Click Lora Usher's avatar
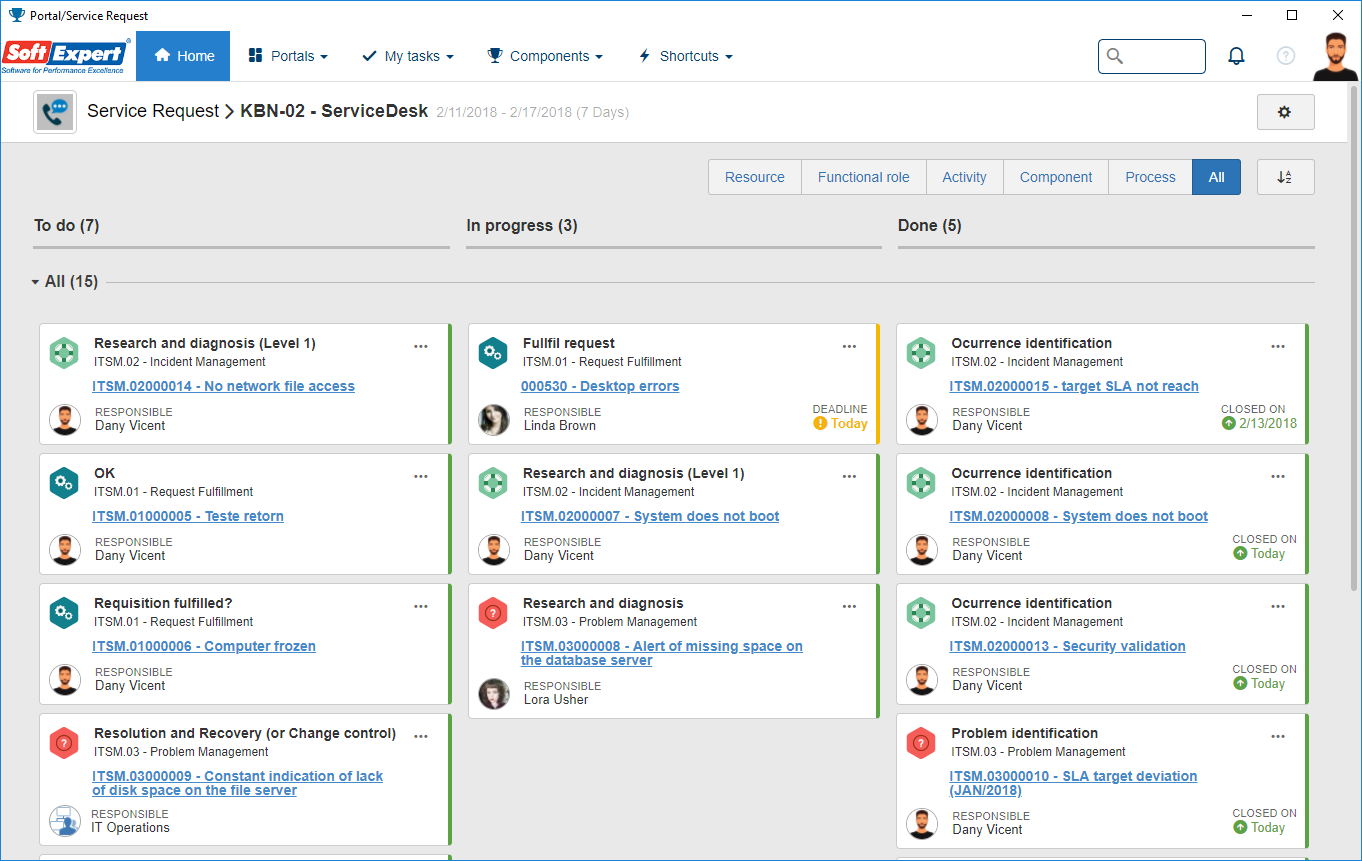Viewport: 1362px width, 861px height. [x=493, y=694]
